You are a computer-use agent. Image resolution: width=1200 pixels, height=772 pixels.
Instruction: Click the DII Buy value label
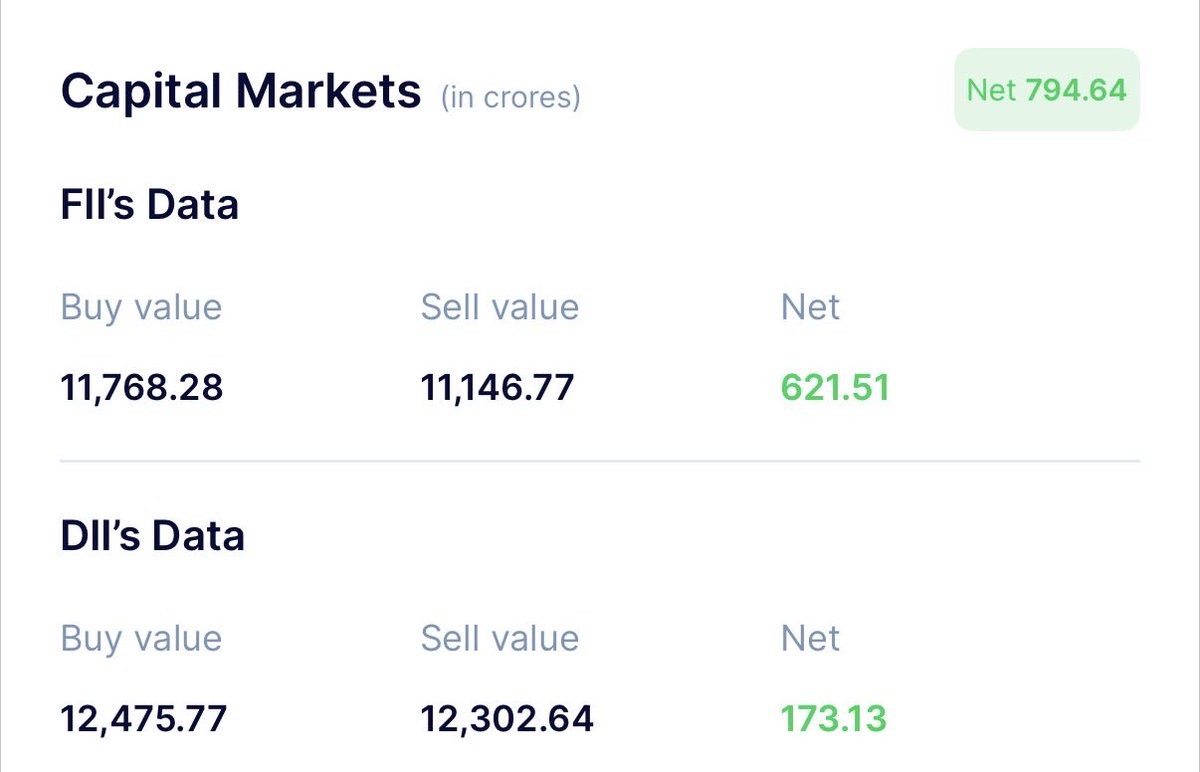point(141,638)
